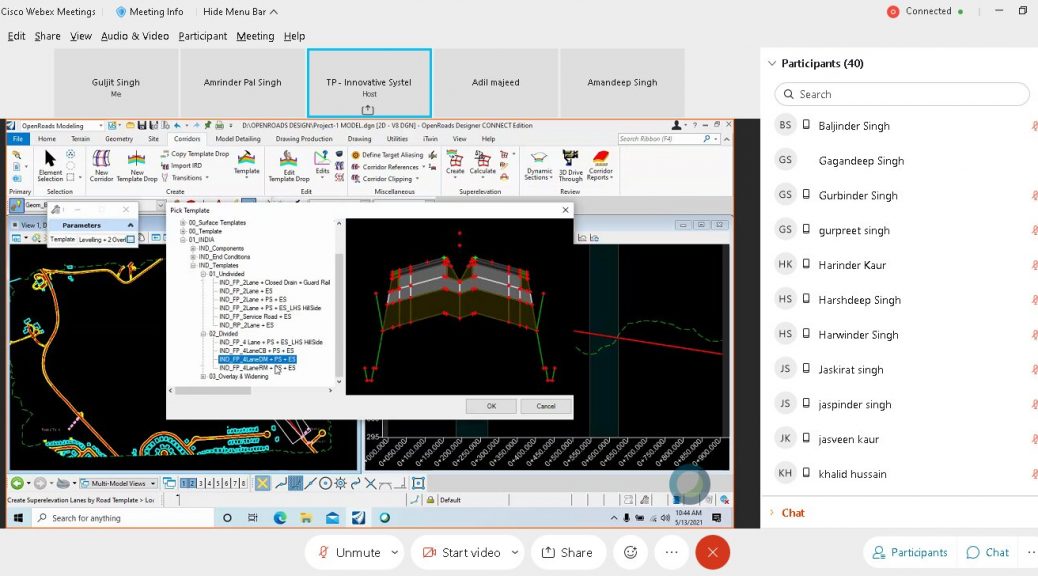Open the Webex Audio & Video menu
Viewport: 1038px width, 576px height.
coord(135,36)
